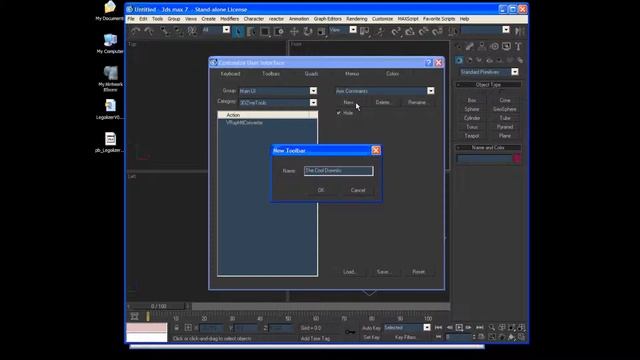Open the Motion command panel

tap(494, 47)
